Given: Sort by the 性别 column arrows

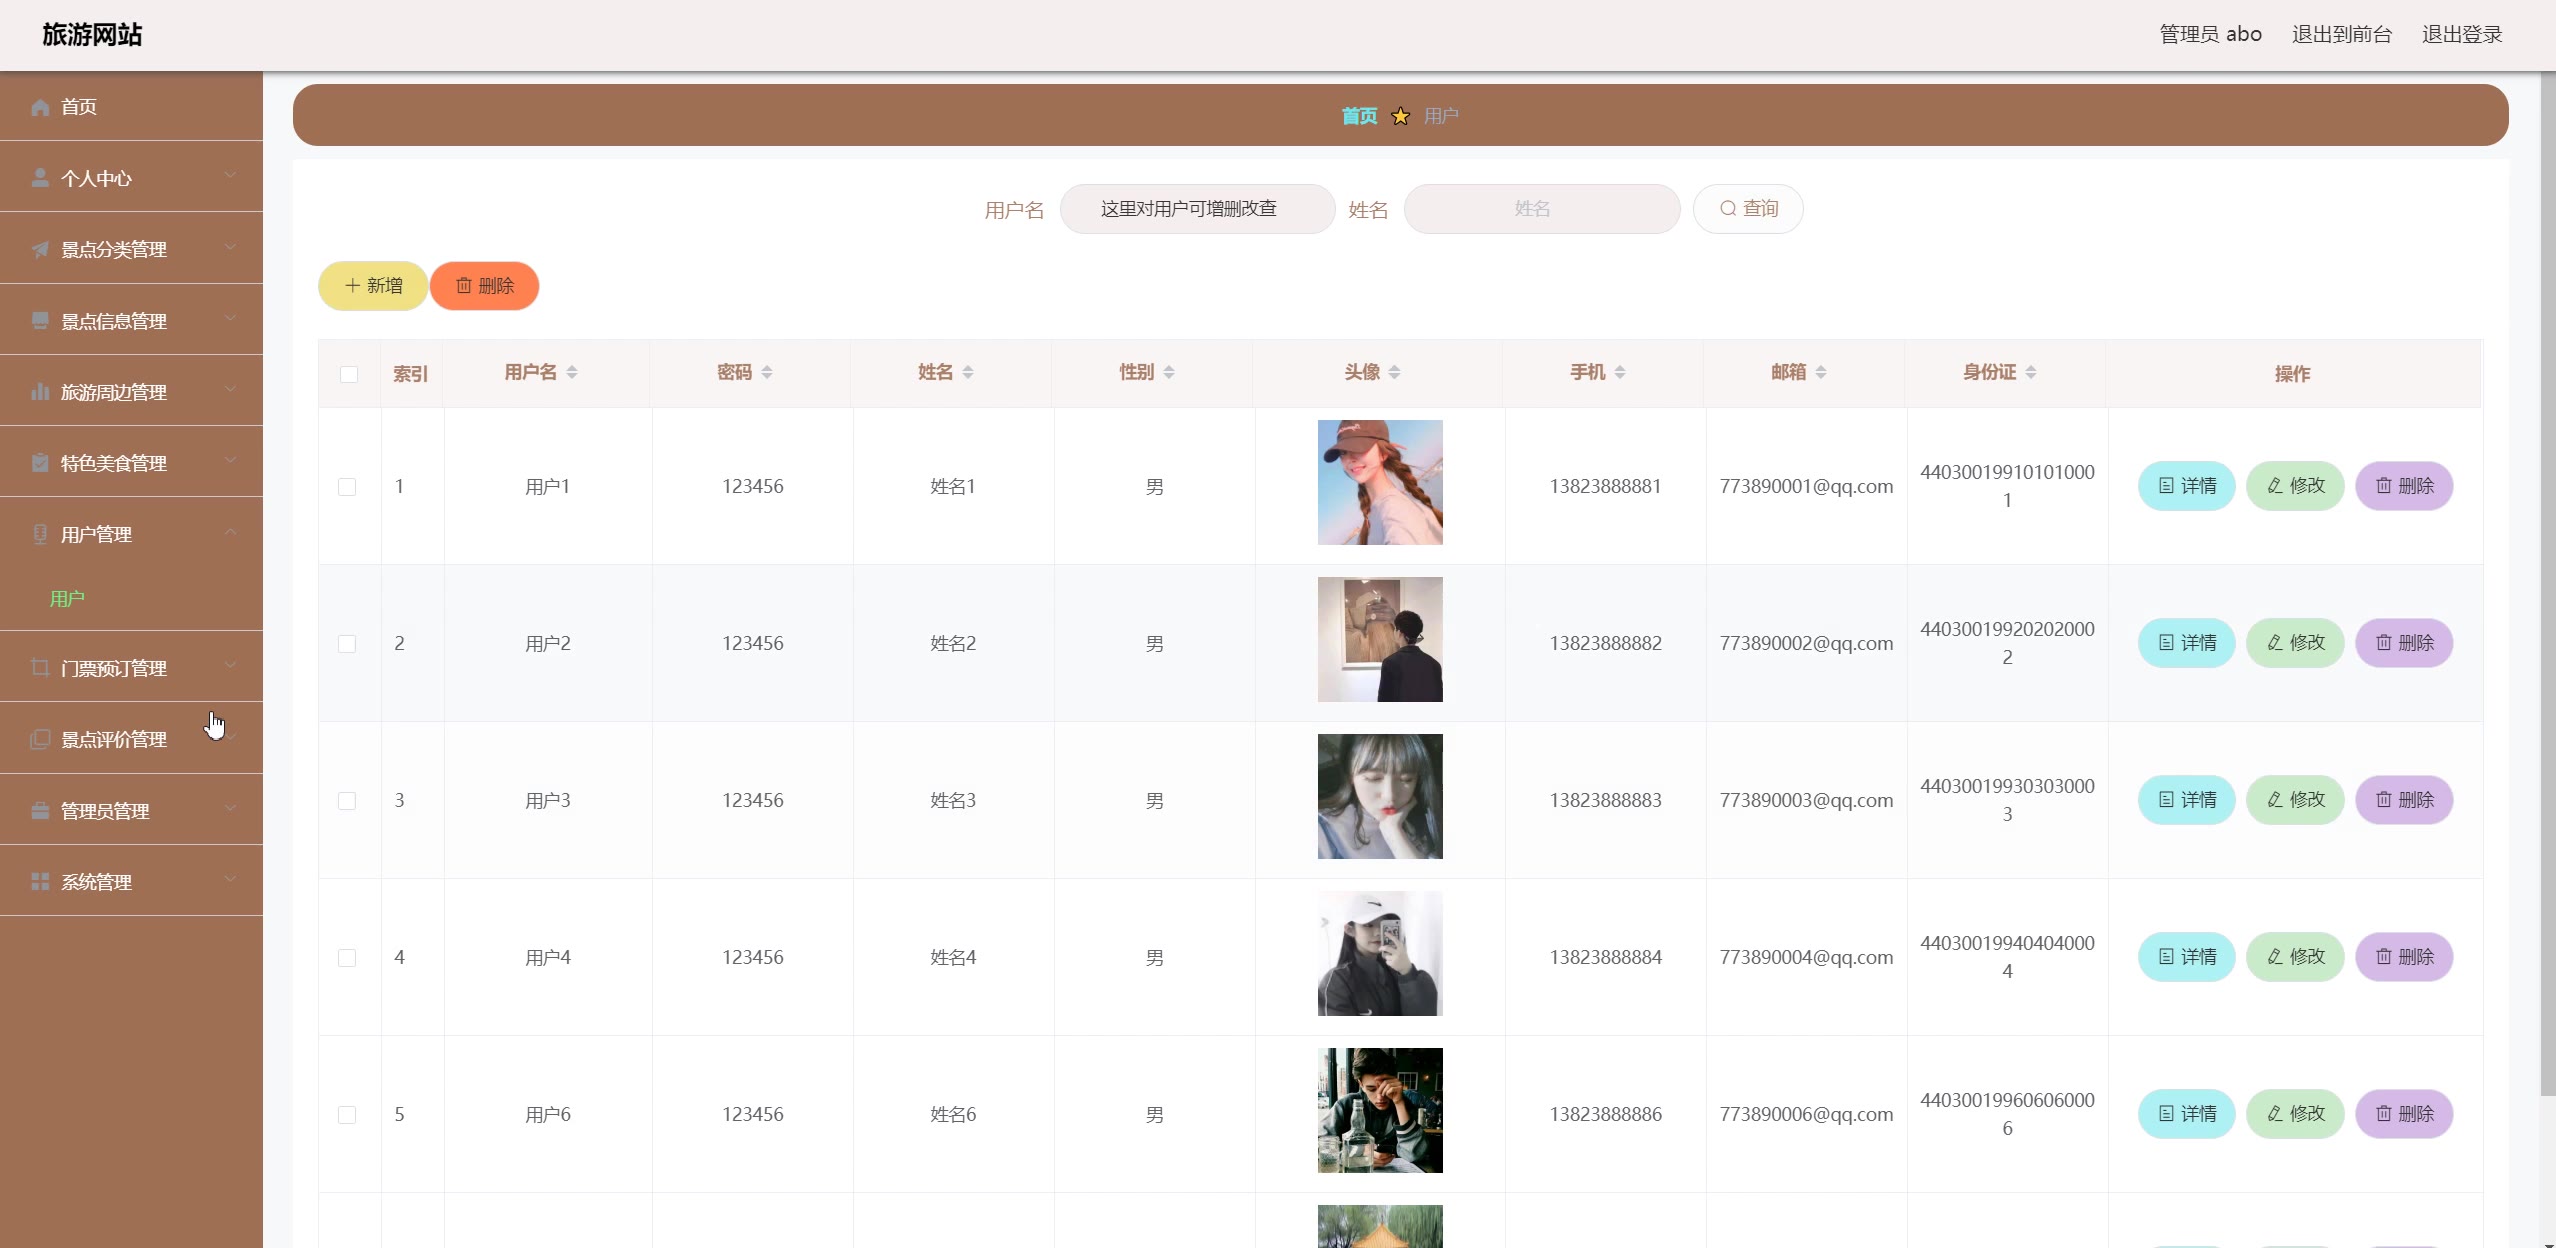Looking at the screenshot, I should coord(1169,372).
